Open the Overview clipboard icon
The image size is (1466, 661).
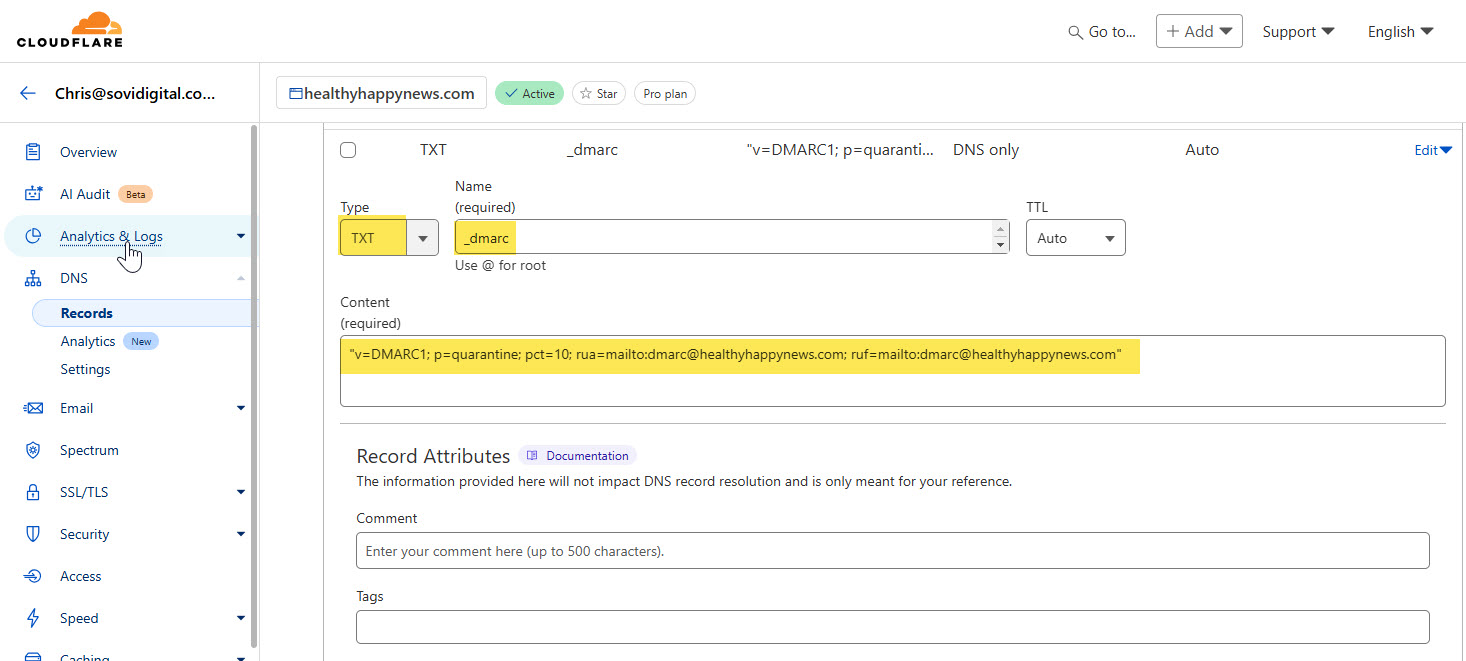tap(33, 152)
